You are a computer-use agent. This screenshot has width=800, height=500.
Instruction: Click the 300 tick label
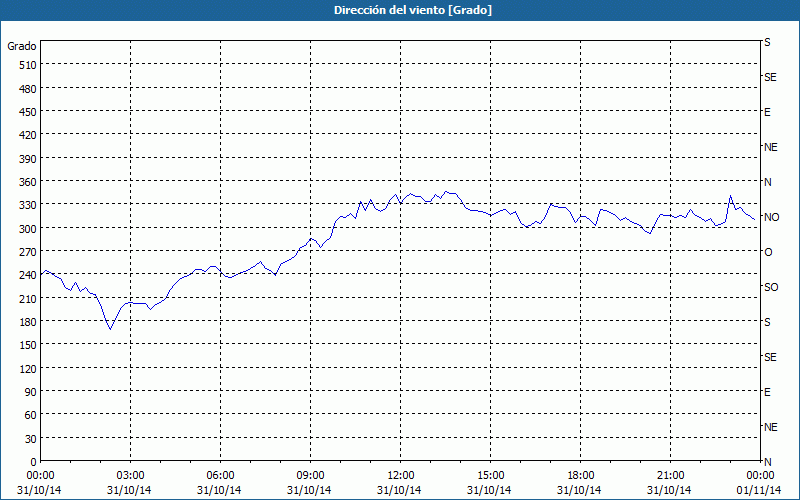click(x=28, y=229)
